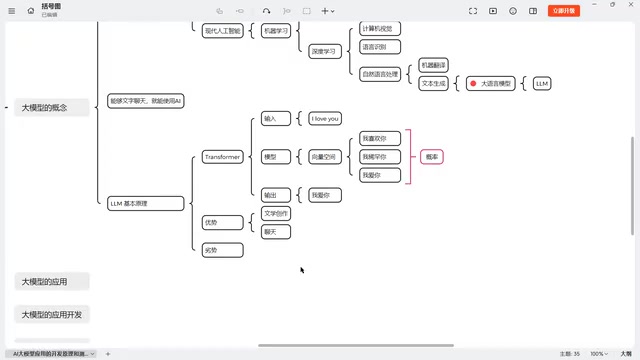Click the boundary frame tool icon

coord(307,11)
